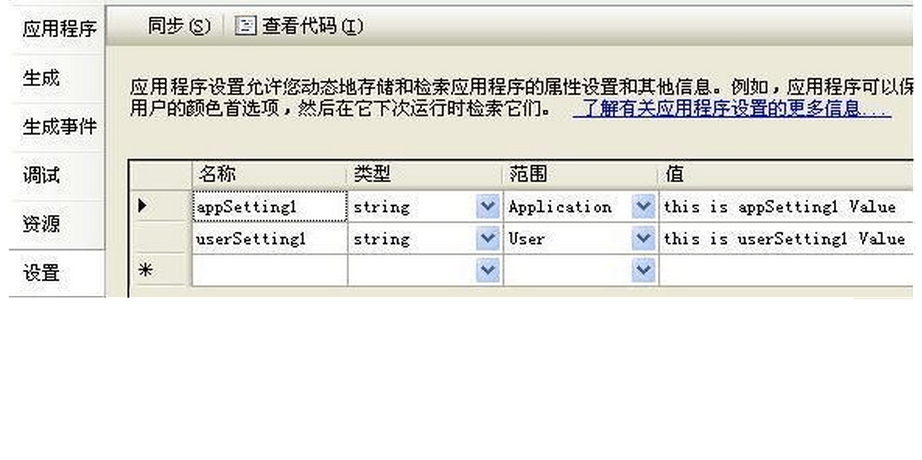The image size is (922, 460).
Task: Expand the type dropdown for appSetting1
Action: tap(487, 206)
